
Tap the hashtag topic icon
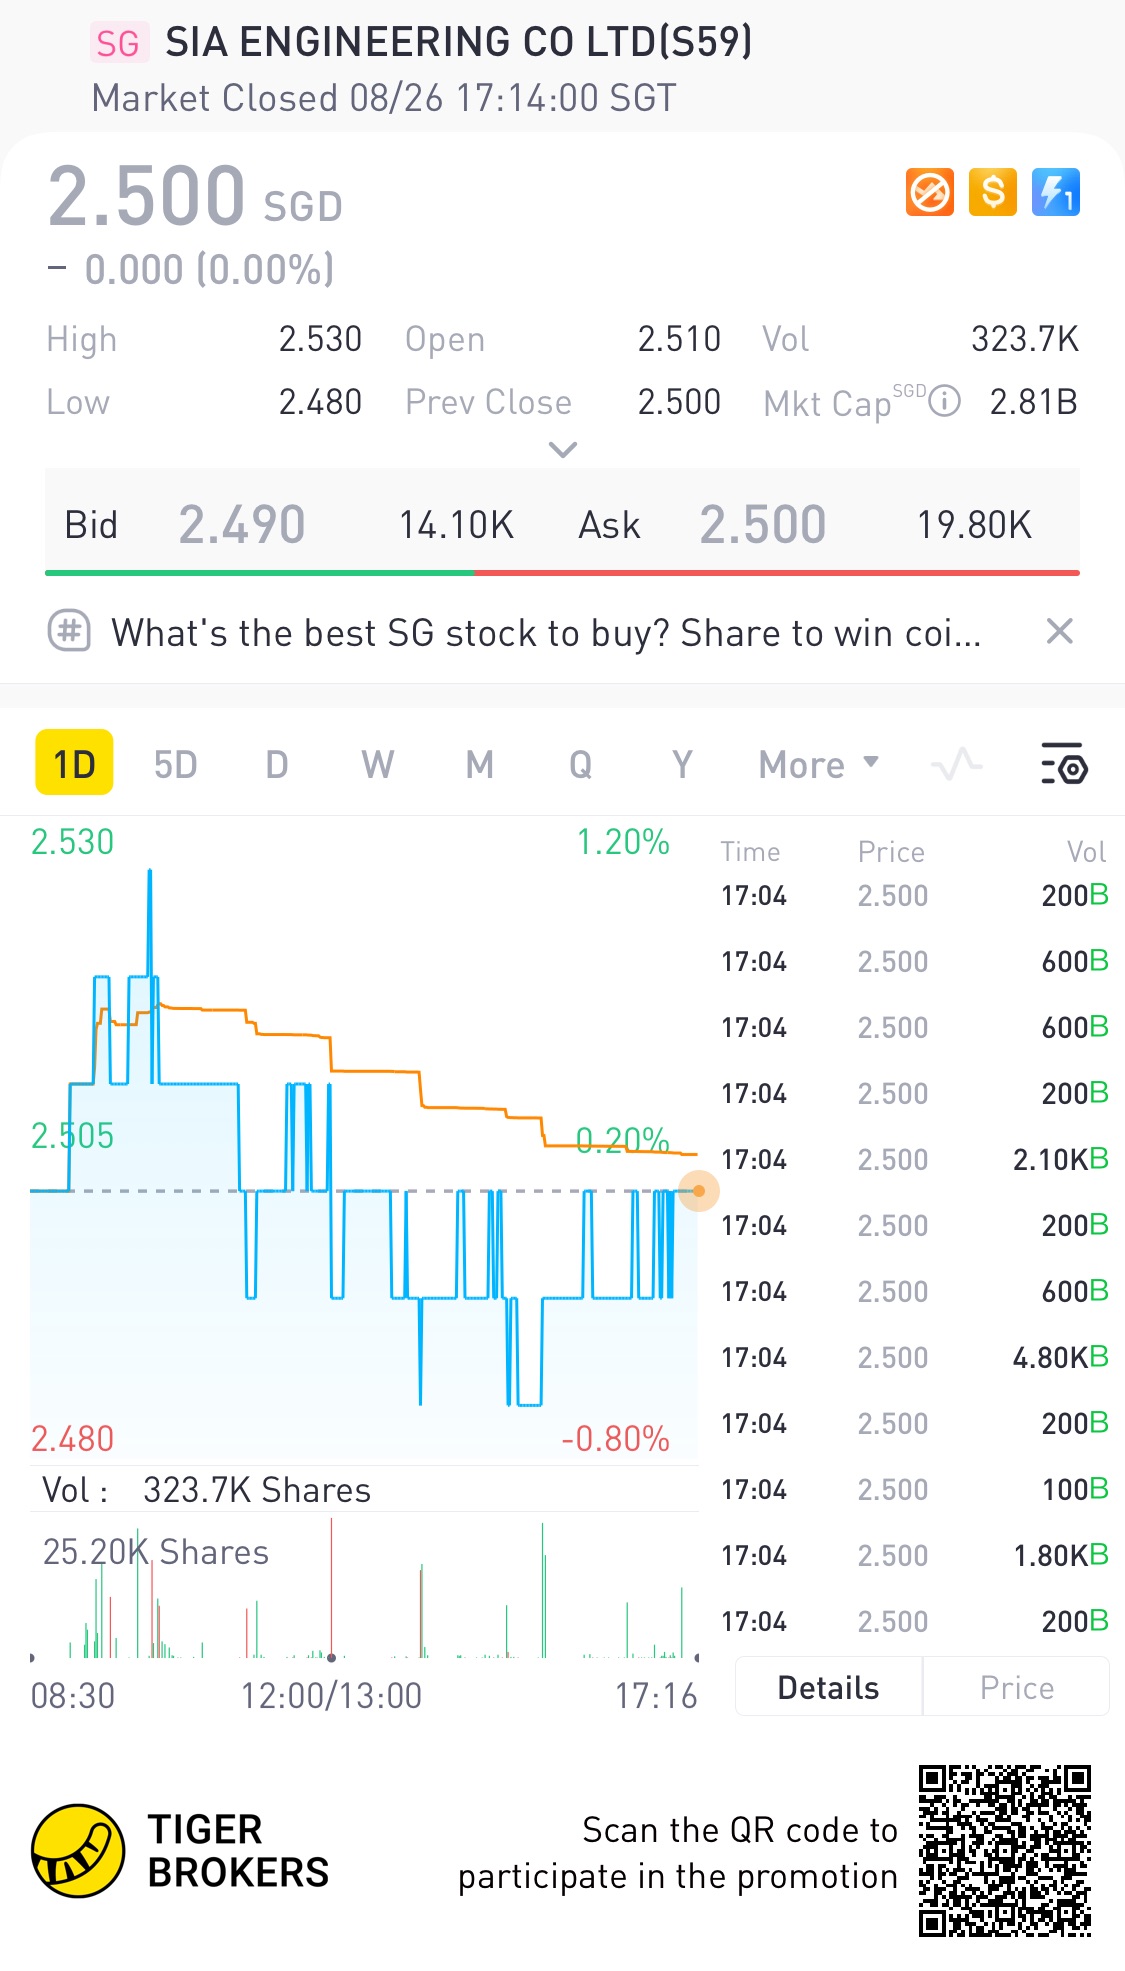pyautogui.click(x=70, y=632)
